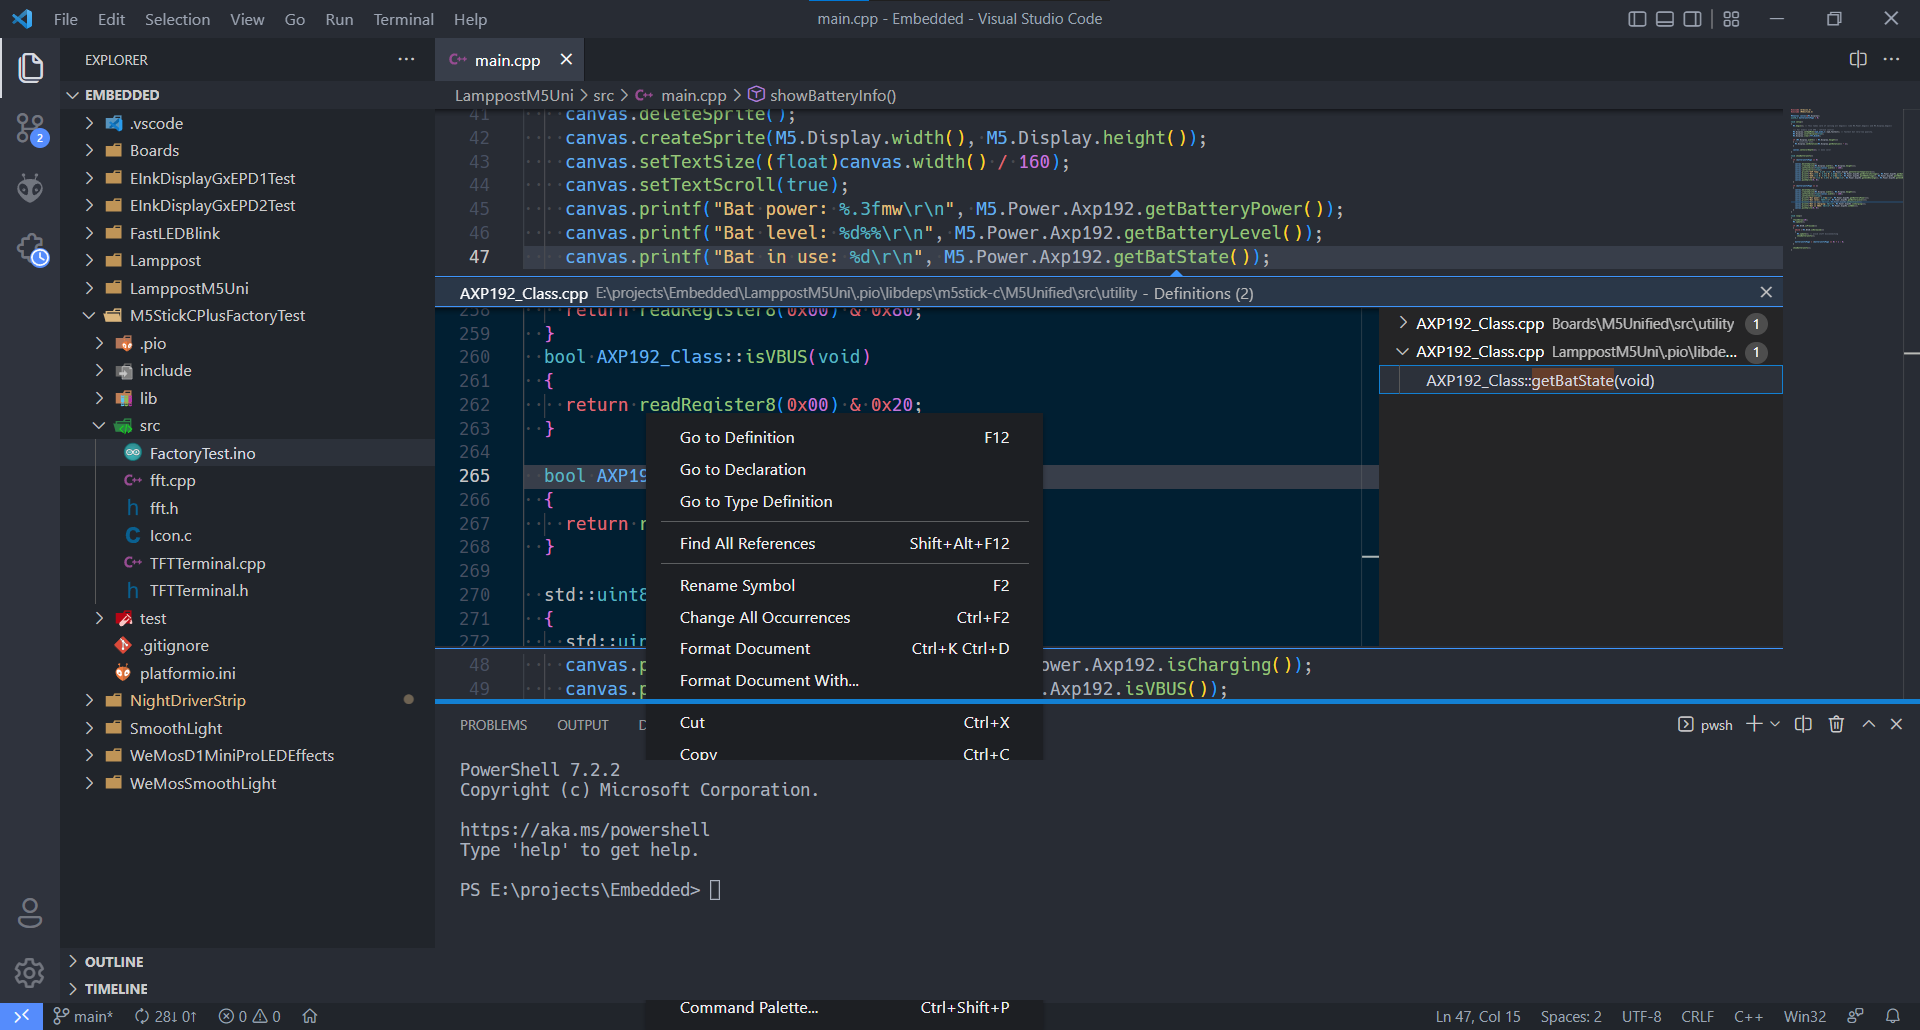
Task: Toggle the primary sidebar visibility
Action: pos(1637,18)
